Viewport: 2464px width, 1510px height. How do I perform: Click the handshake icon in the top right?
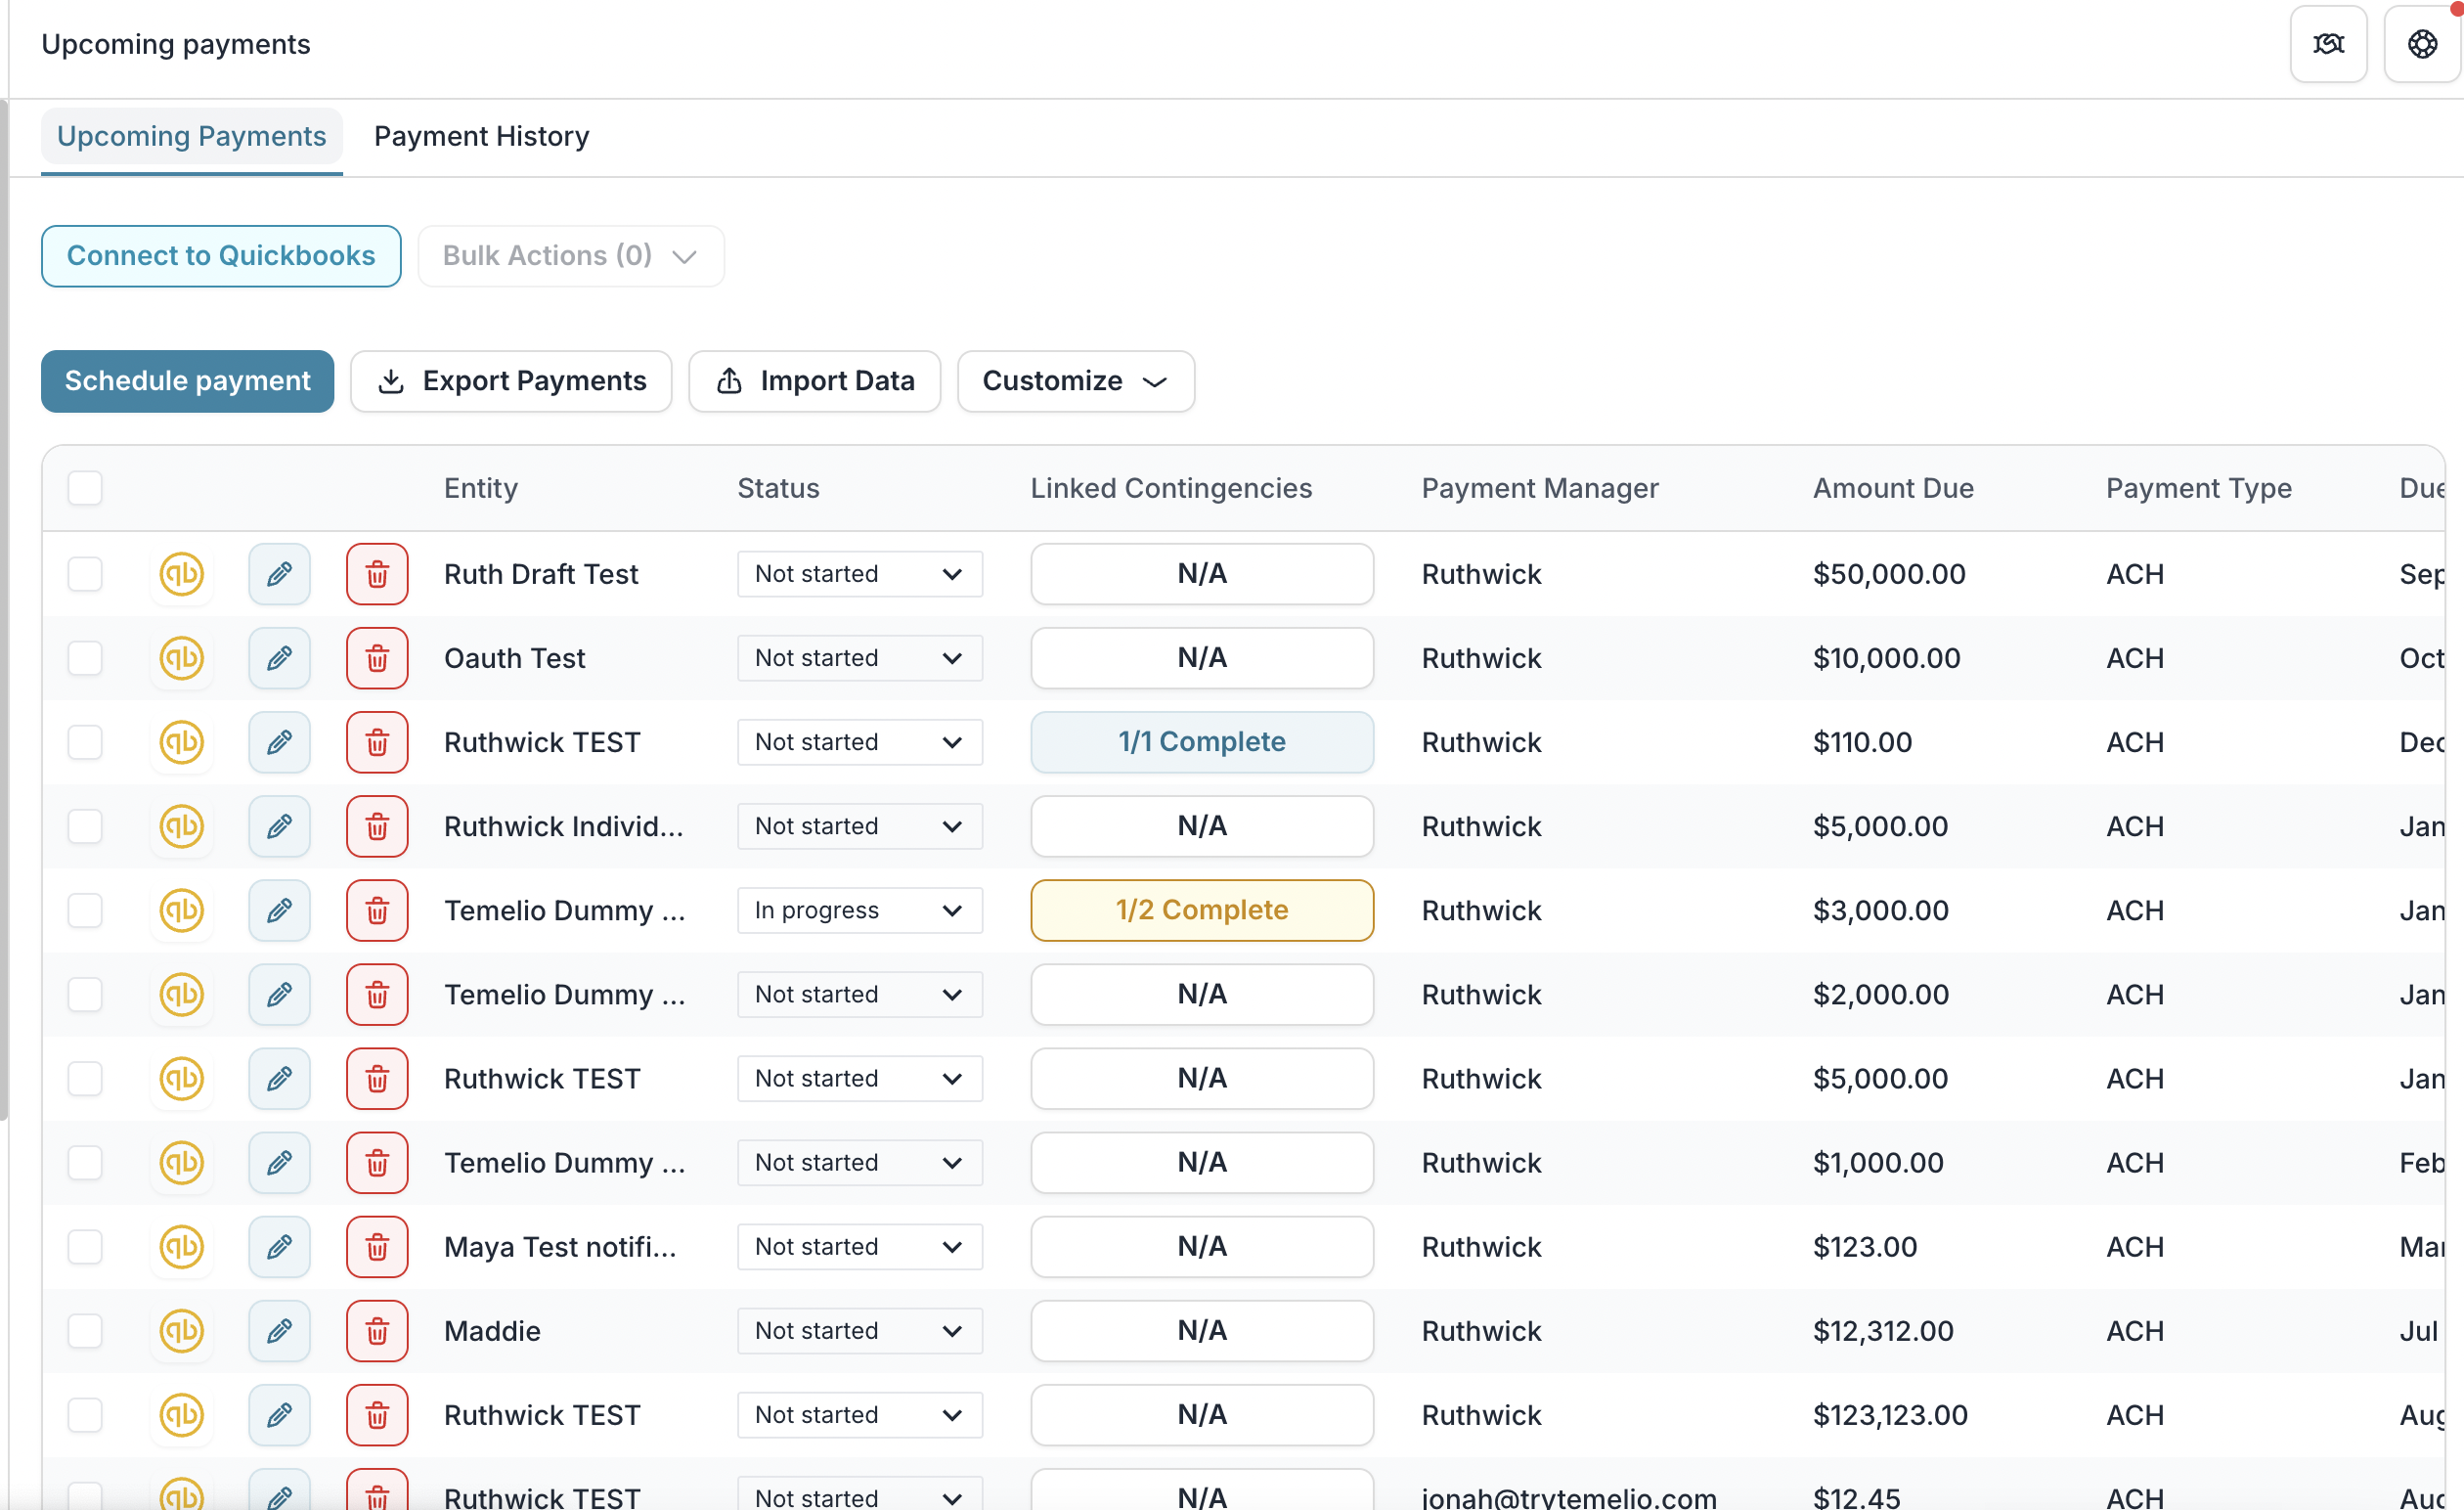click(2327, 44)
